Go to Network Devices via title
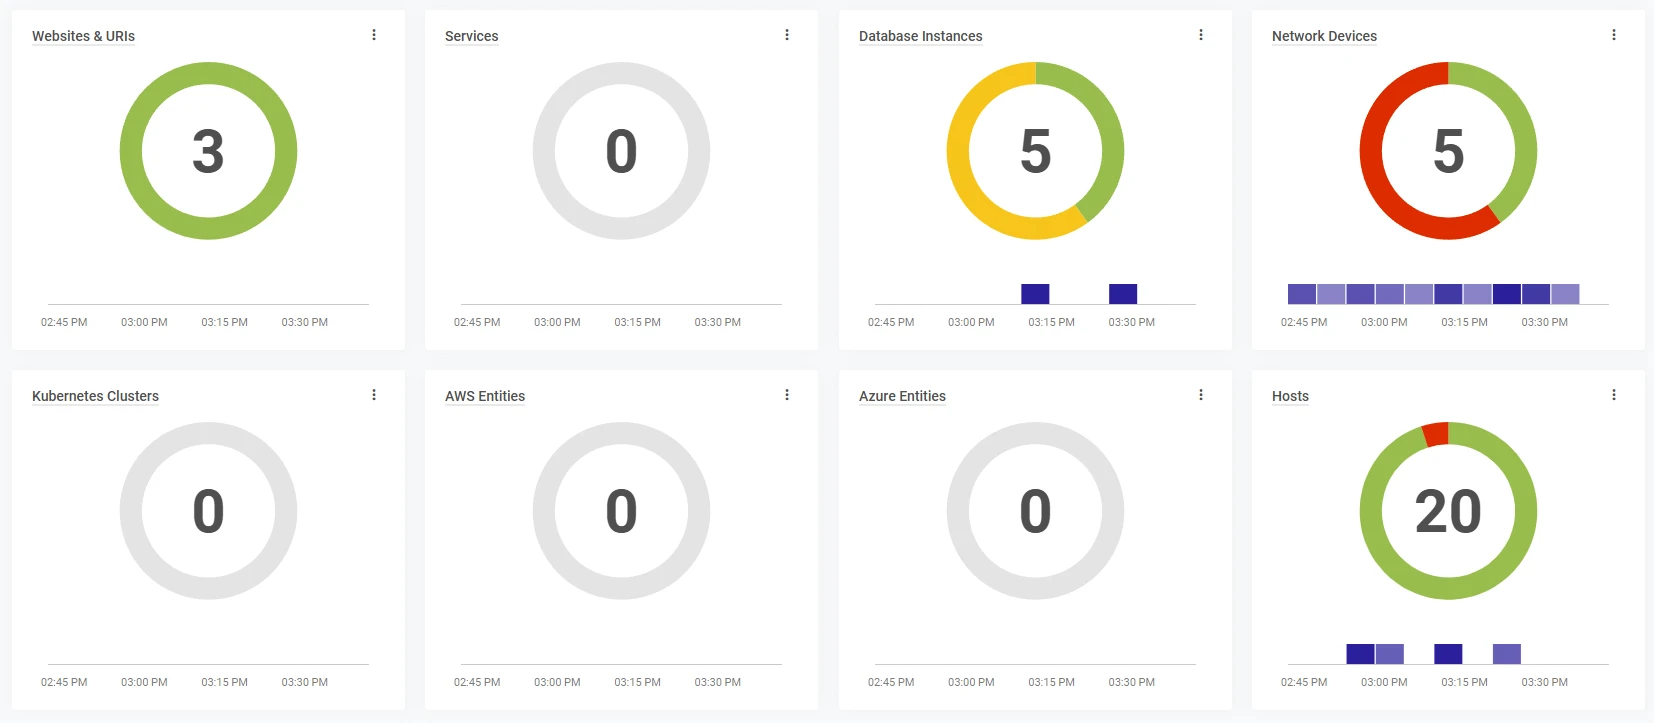Screen dimensions: 1654x723 (1324, 36)
